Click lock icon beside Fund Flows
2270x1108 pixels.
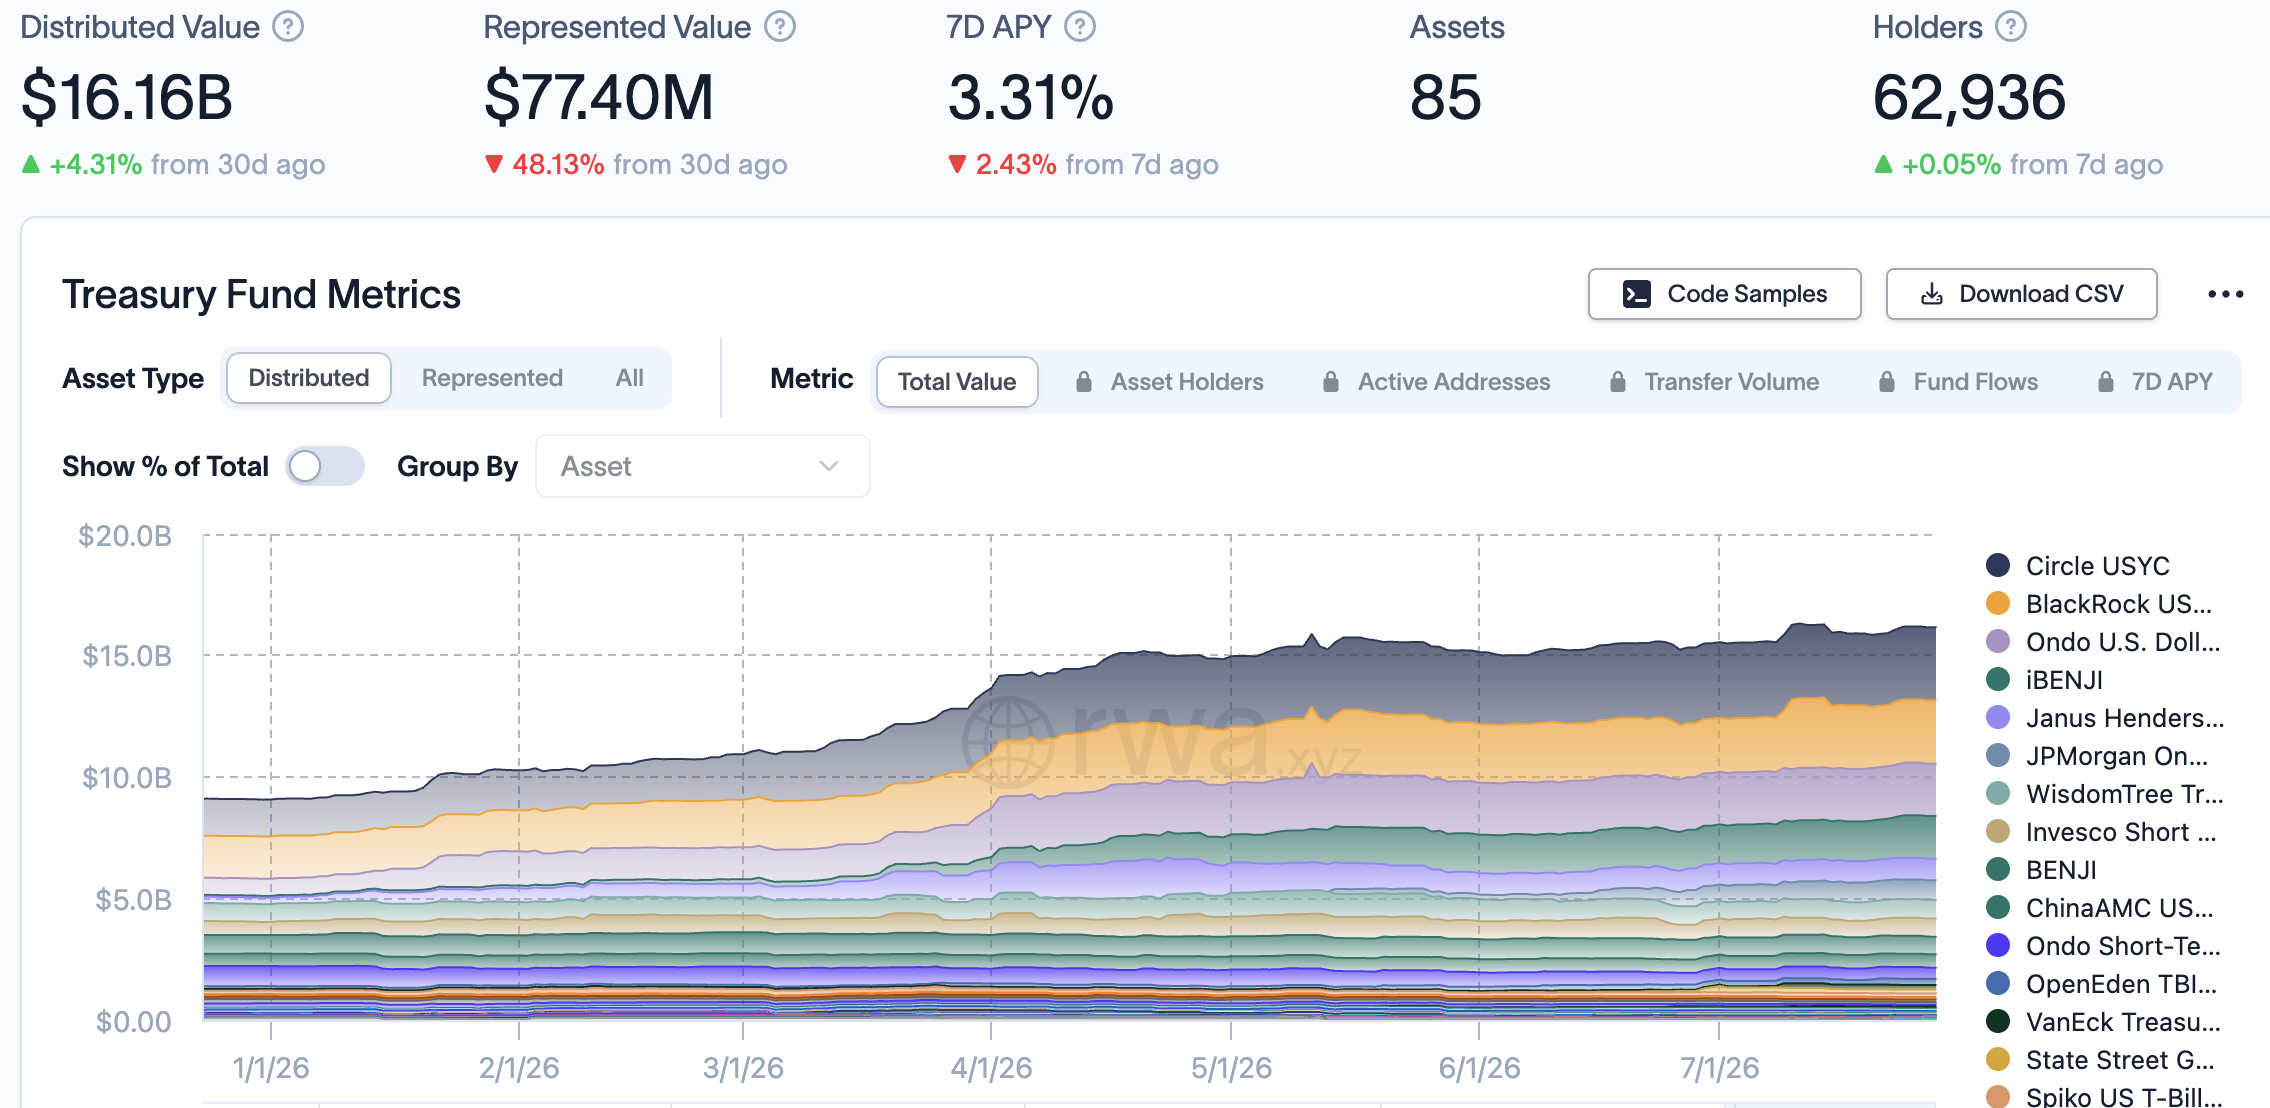[x=1887, y=382]
